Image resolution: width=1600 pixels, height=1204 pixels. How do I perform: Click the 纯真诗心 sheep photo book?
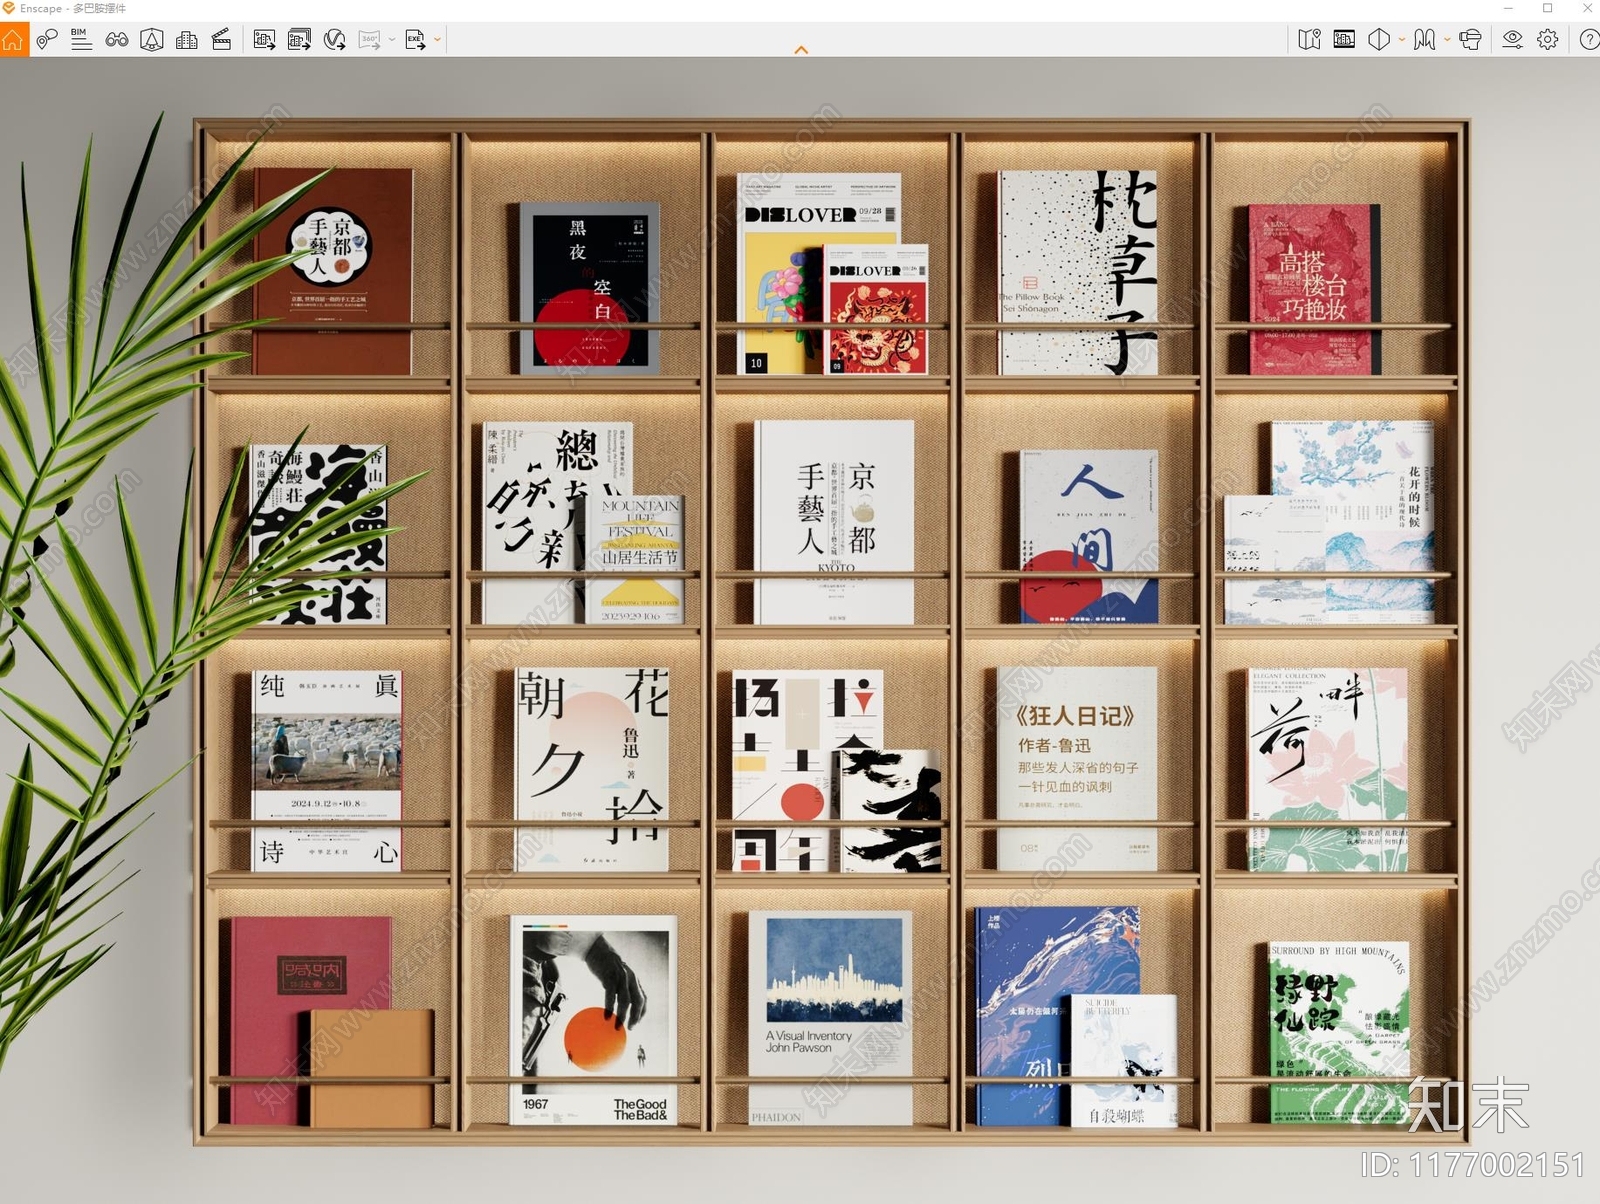point(327,770)
